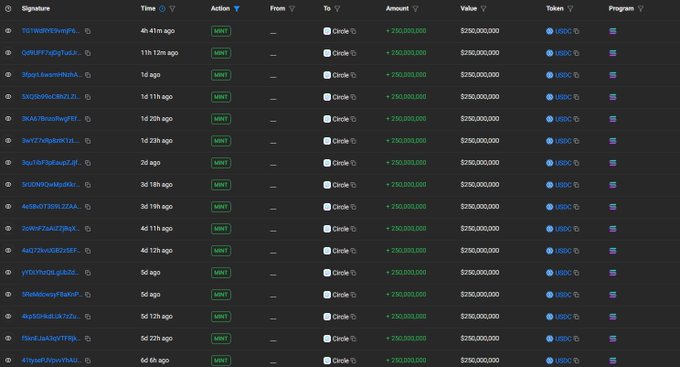680x367 pixels.
Task: Click the USDC coin logo in the 3d 19h ago row
Action: pyautogui.click(x=549, y=207)
